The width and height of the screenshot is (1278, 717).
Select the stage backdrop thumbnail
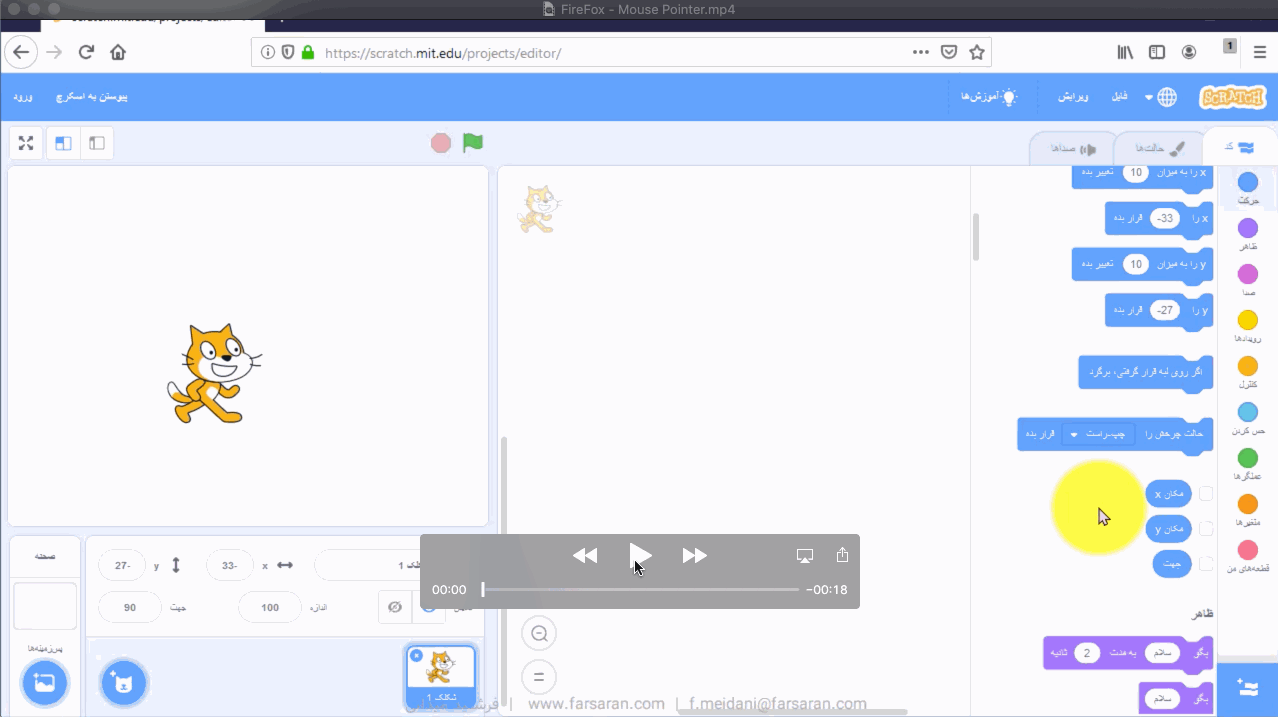point(45,606)
